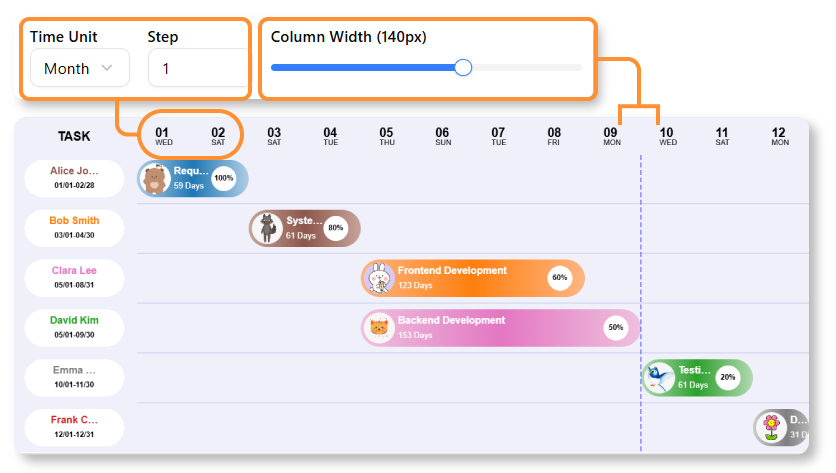
Task: Click the Frontend Development task bar title
Action: click(452, 271)
